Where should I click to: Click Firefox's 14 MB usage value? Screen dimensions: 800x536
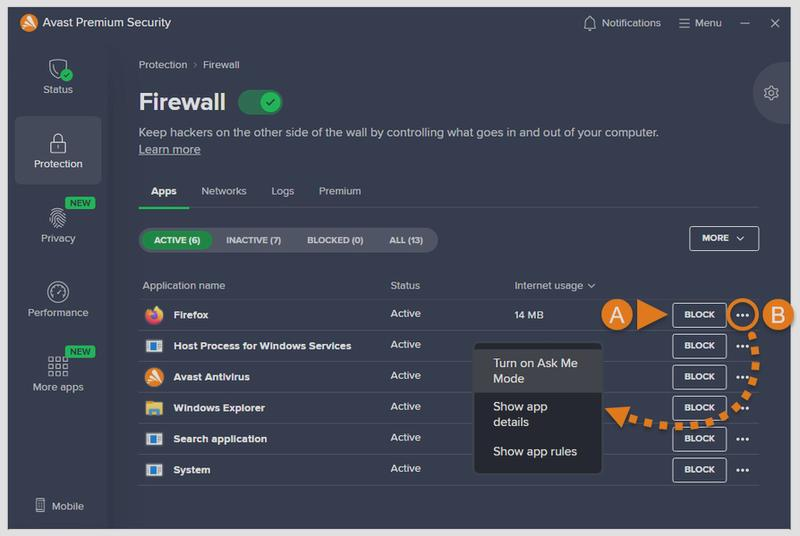click(x=529, y=315)
